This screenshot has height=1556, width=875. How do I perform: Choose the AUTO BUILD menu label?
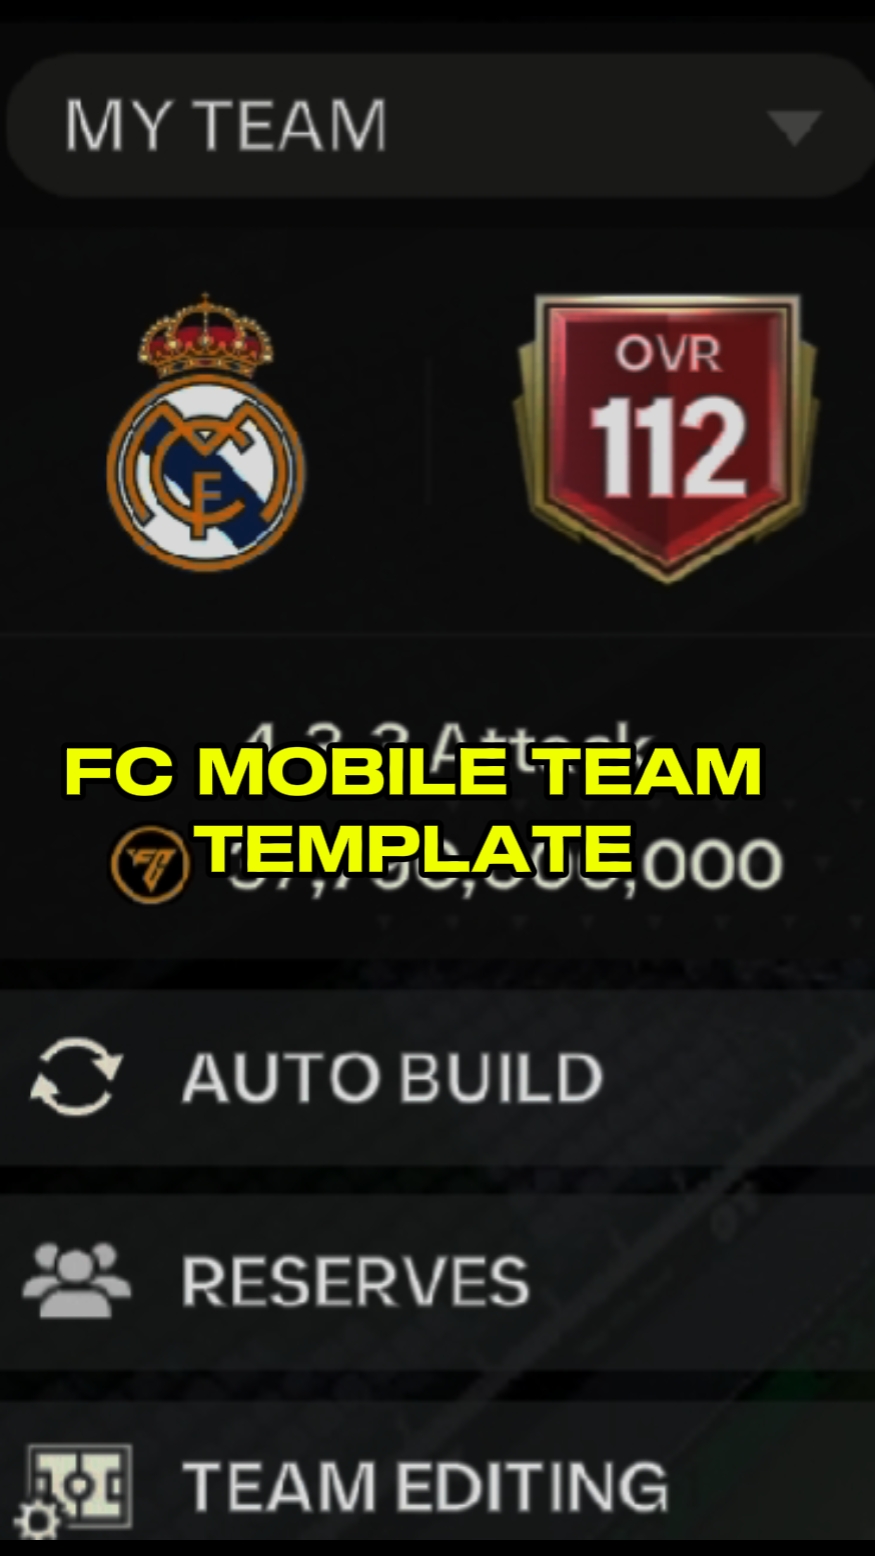tap(392, 1077)
